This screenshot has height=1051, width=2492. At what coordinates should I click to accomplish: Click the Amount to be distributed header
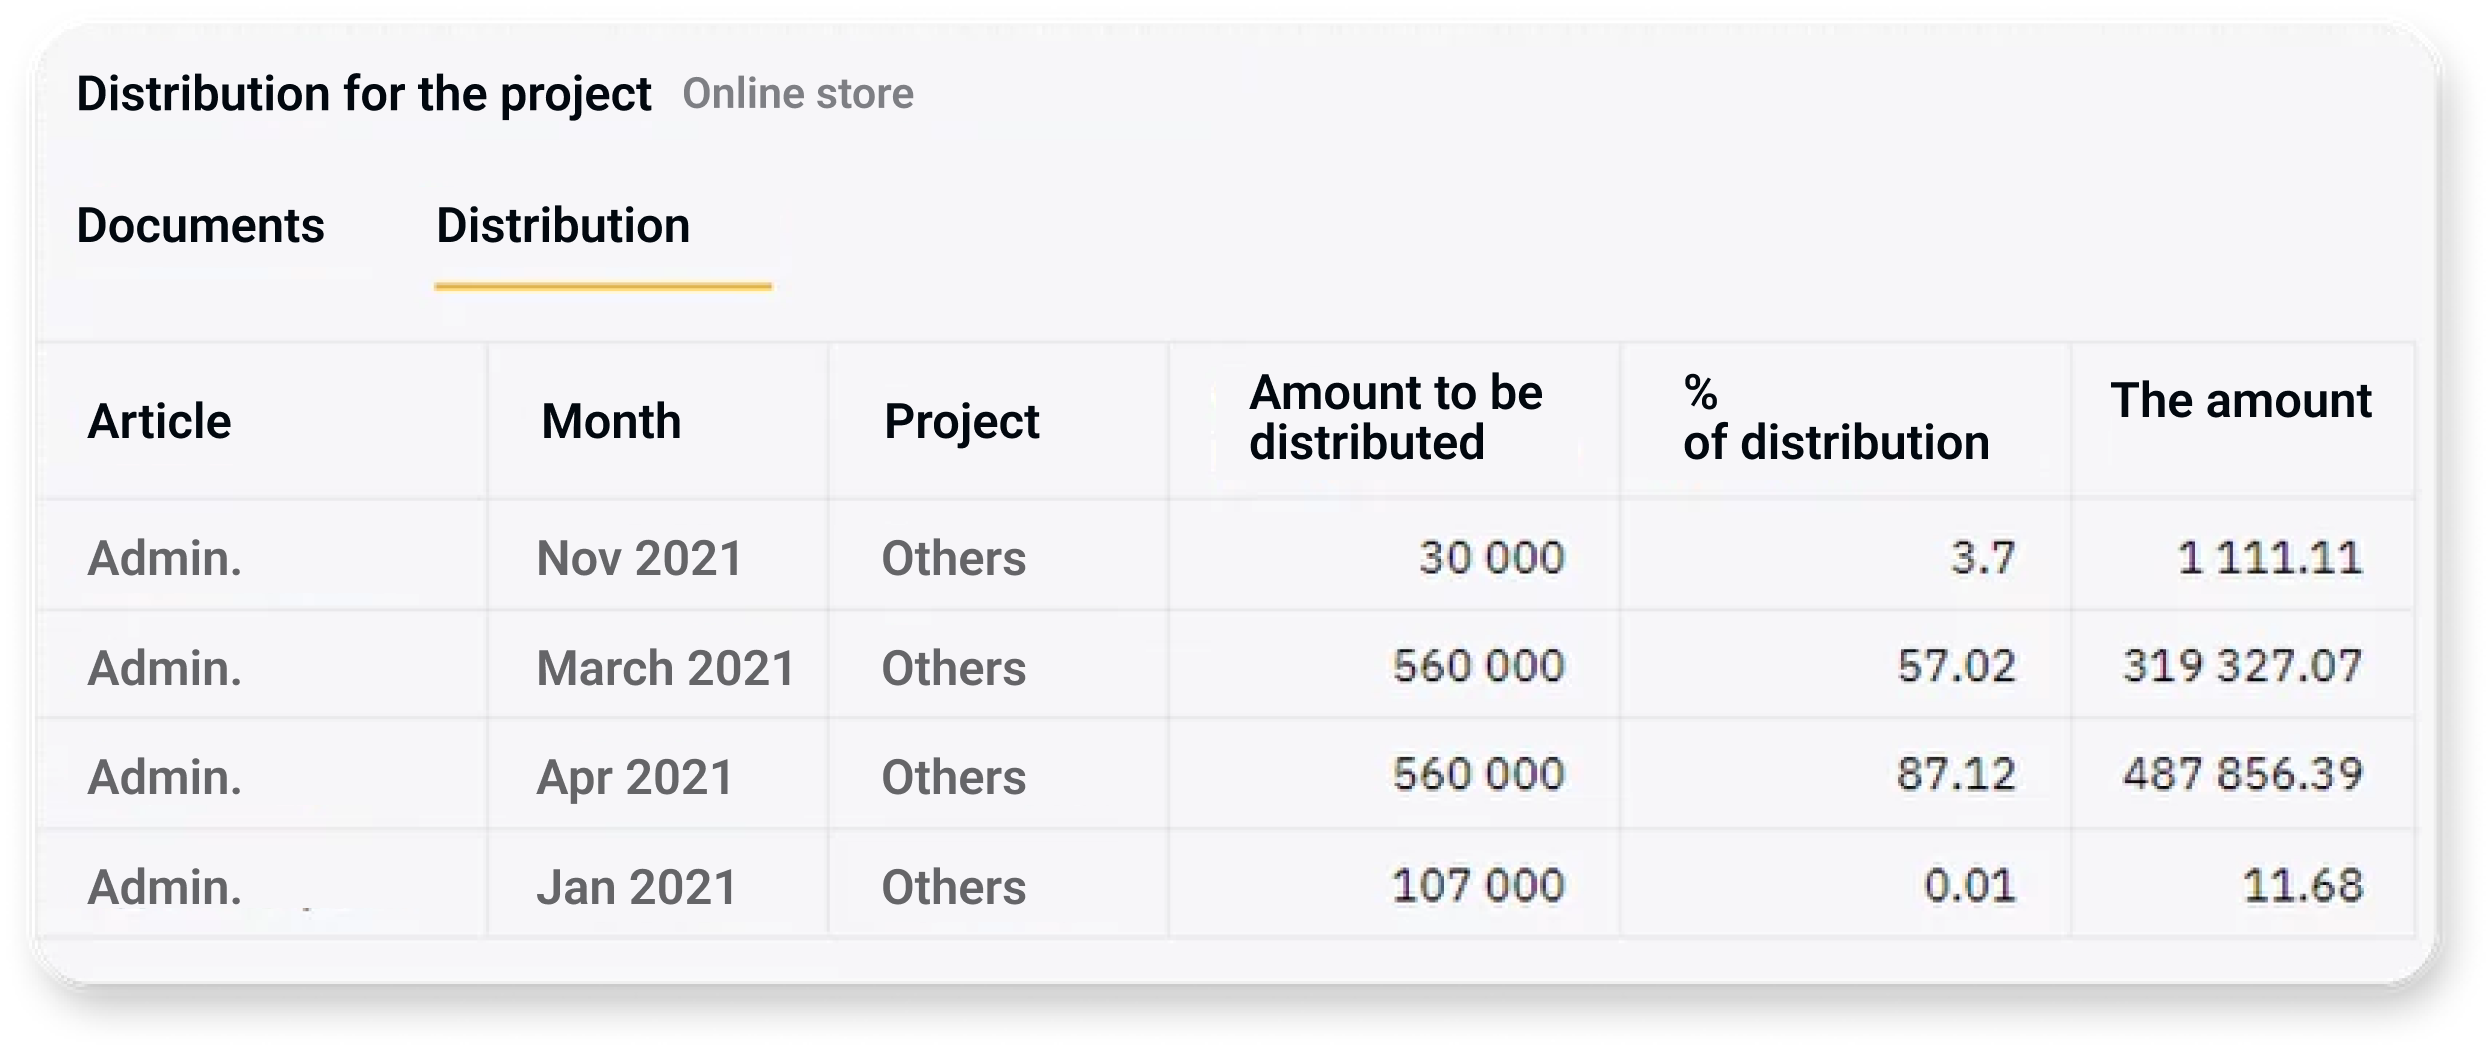(1395, 417)
